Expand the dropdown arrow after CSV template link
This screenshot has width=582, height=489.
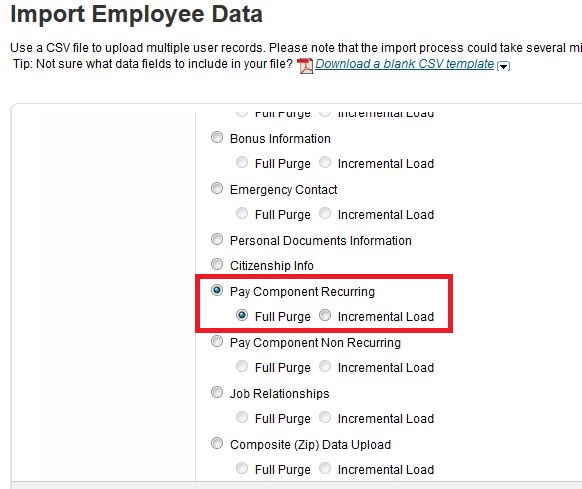coord(503,66)
